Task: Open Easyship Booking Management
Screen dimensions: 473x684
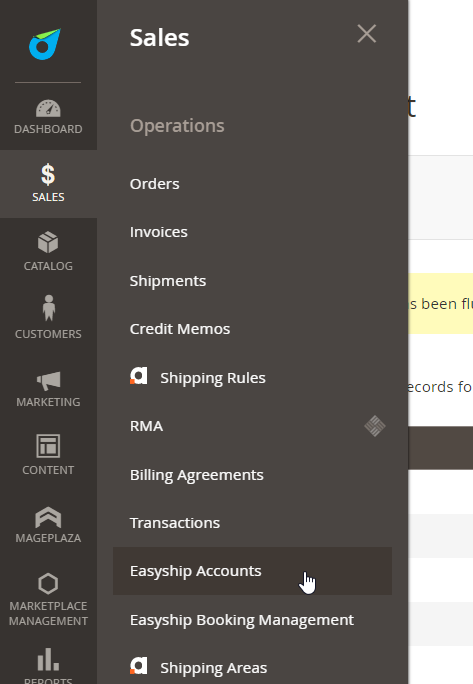Action: pos(242,620)
